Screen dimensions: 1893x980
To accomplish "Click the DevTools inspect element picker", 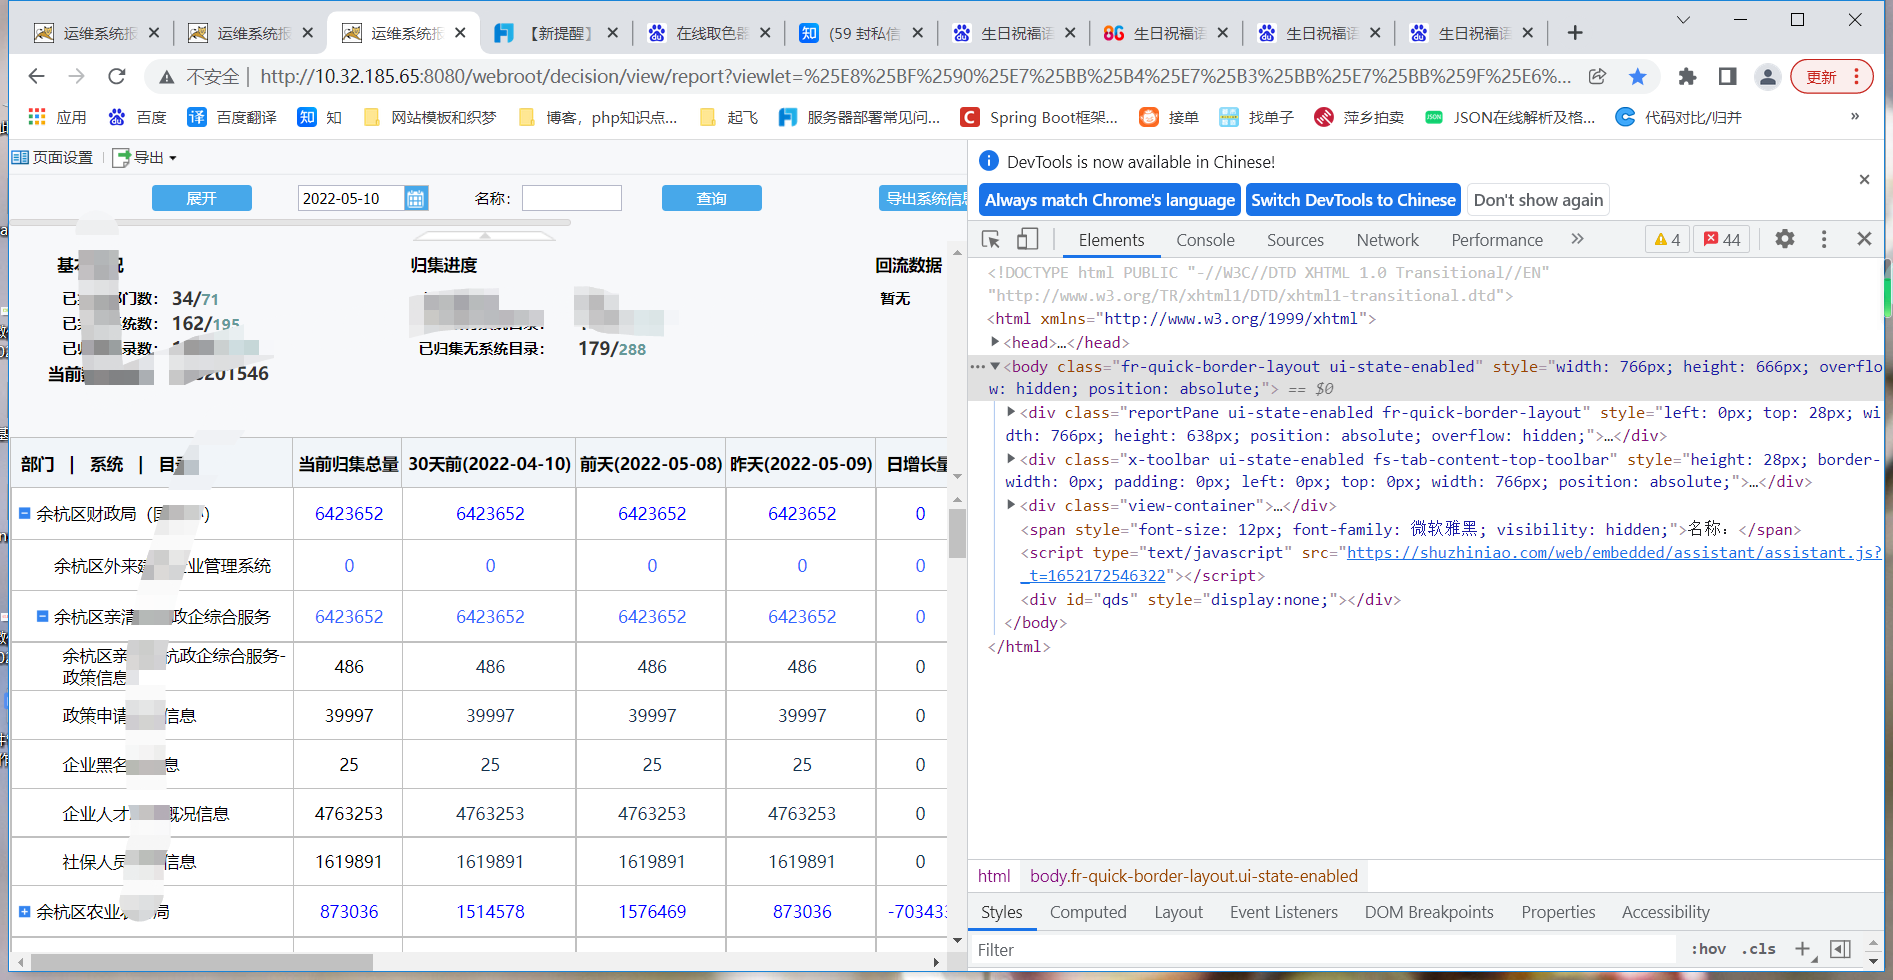I will [991, 239].
